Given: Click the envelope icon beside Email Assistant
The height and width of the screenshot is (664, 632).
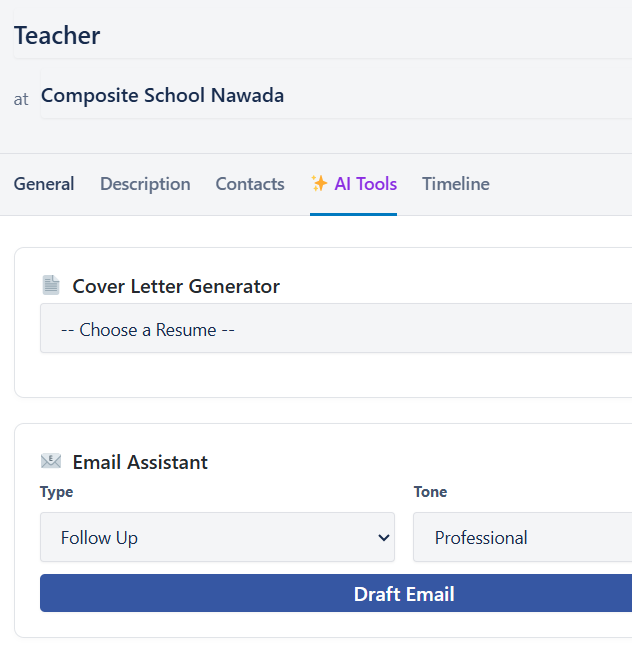Looking at the screenshot, I should [51, 462].
